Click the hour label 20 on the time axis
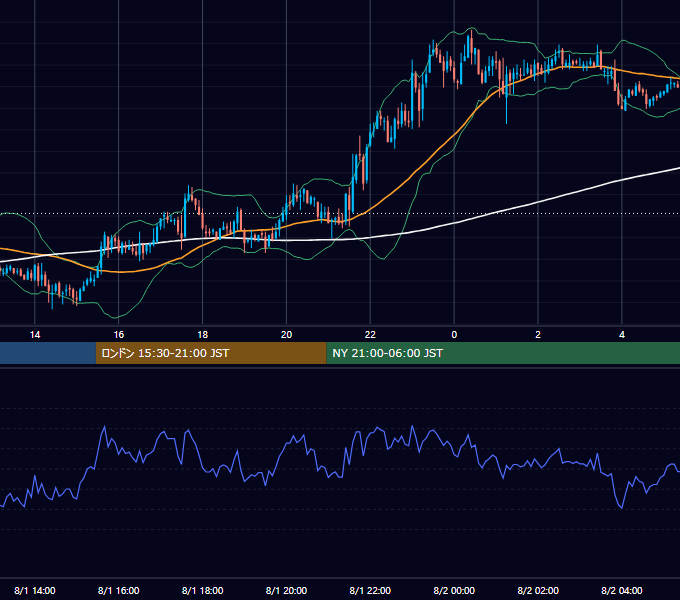 (x=286, y=335)
